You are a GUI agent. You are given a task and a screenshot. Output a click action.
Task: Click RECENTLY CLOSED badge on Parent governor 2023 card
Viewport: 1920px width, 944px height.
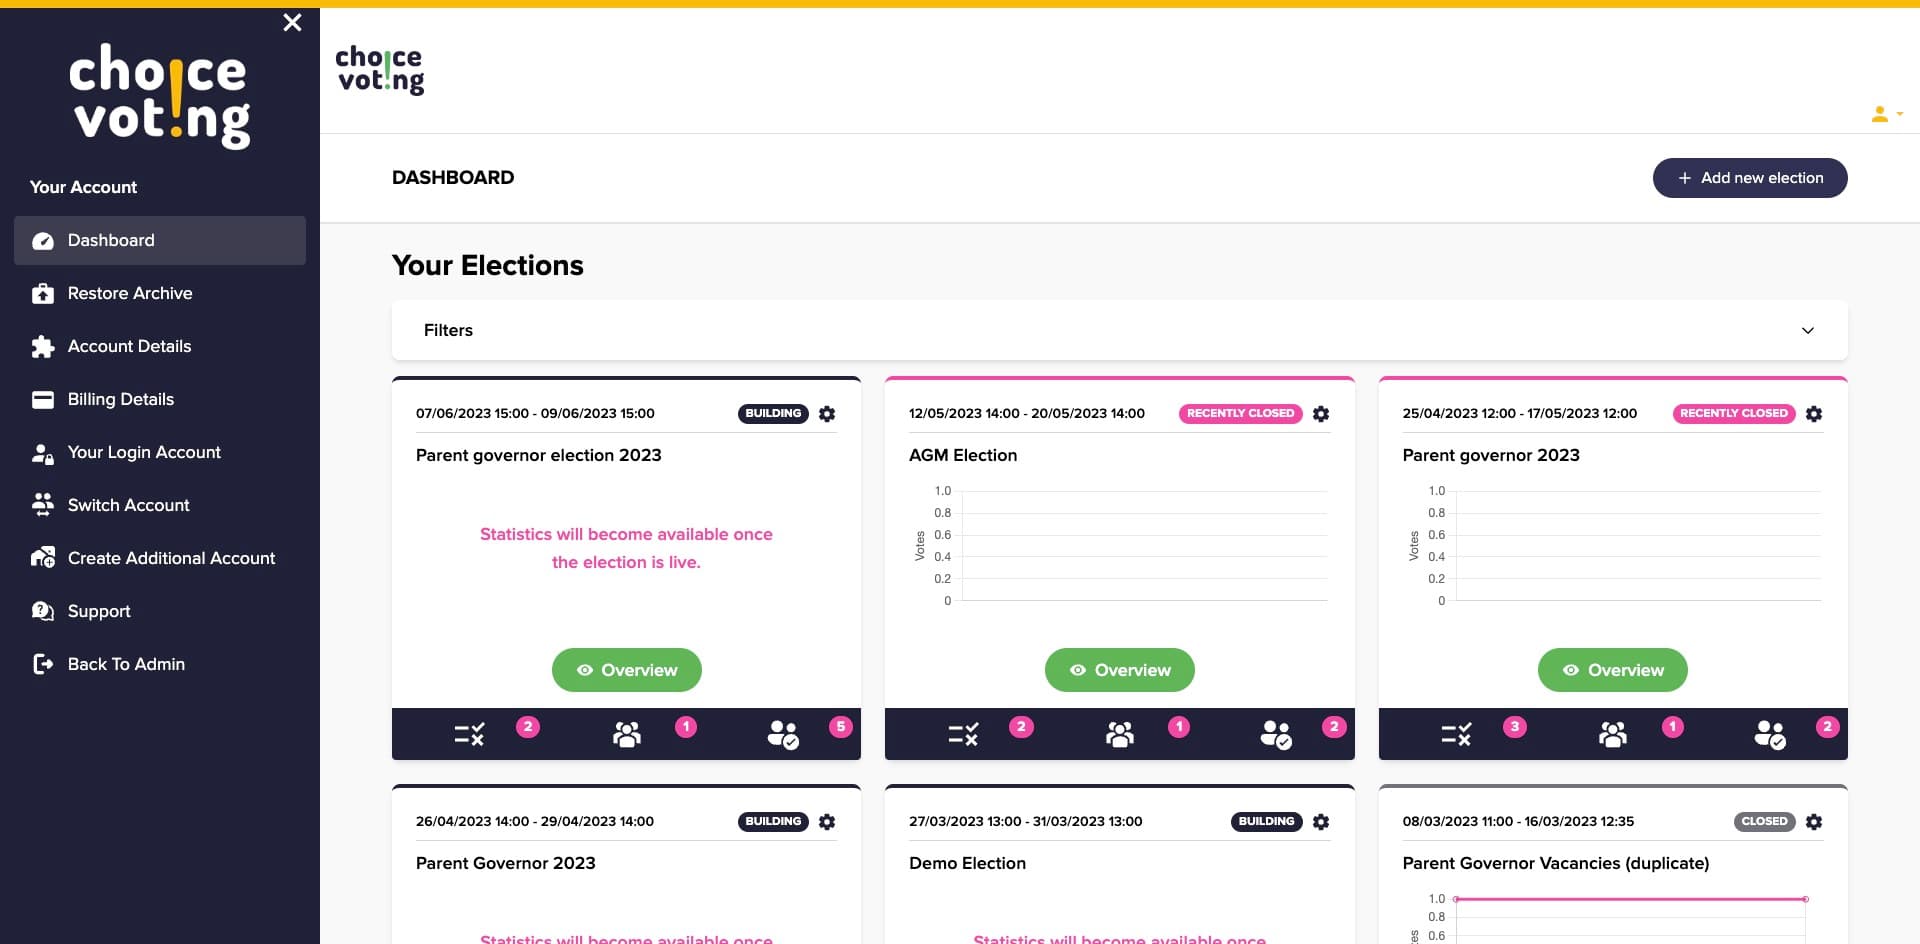pos(1734,414)
